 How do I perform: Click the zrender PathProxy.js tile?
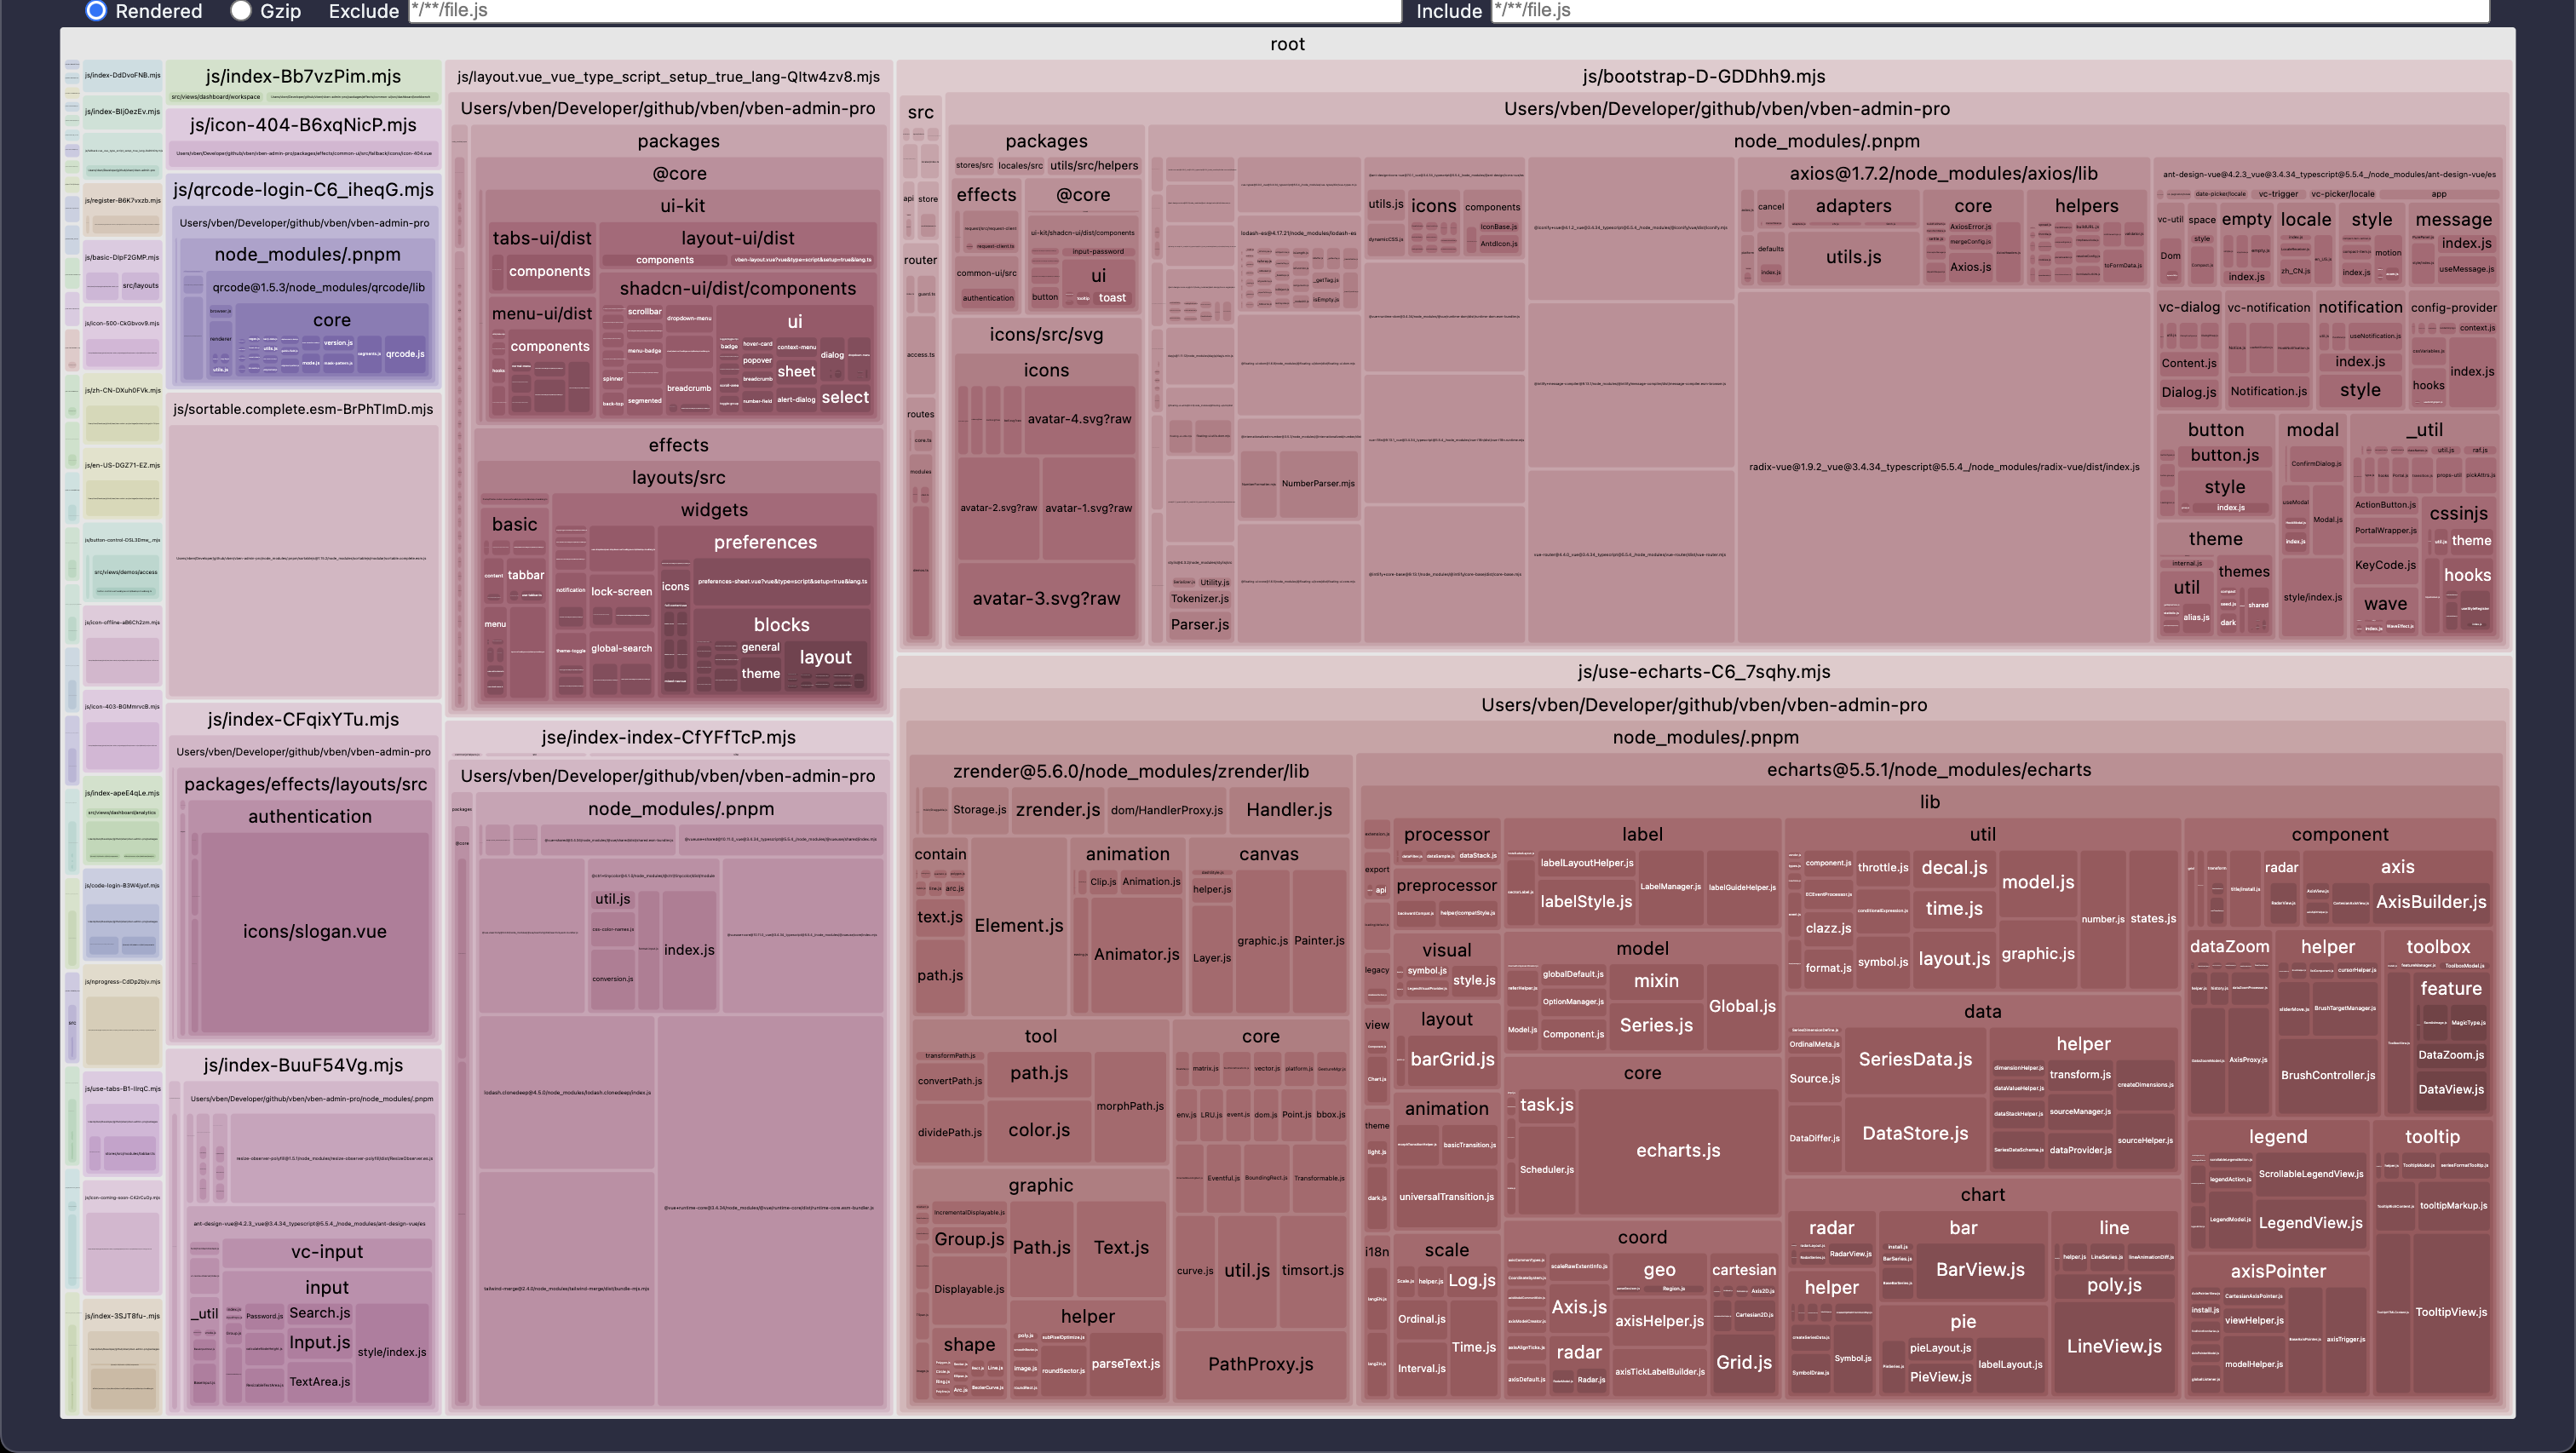point(1260,1365)
